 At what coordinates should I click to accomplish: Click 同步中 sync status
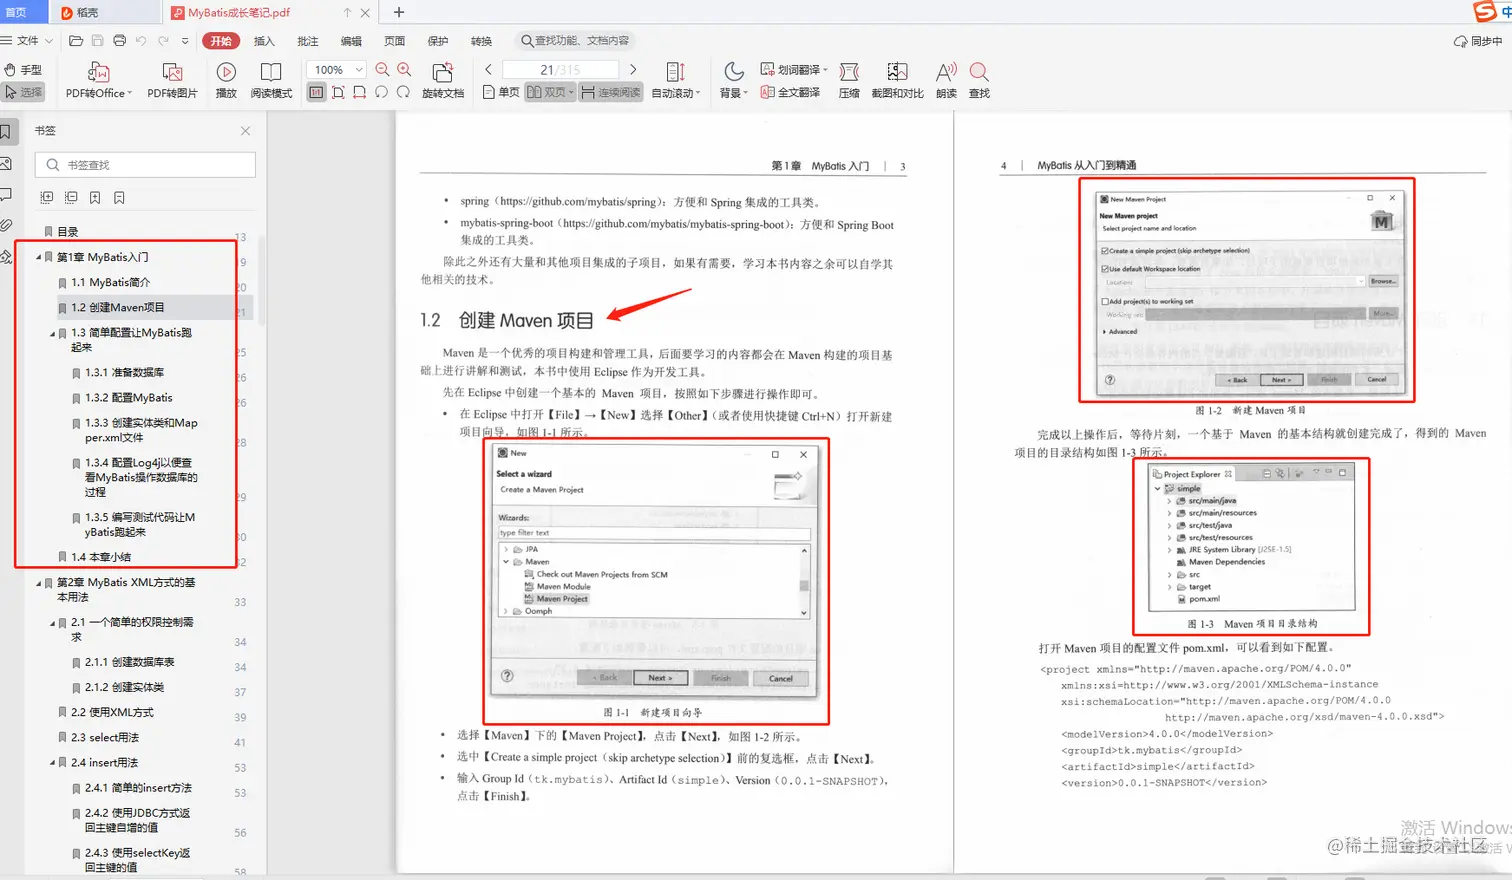(x=1478, y=41)
